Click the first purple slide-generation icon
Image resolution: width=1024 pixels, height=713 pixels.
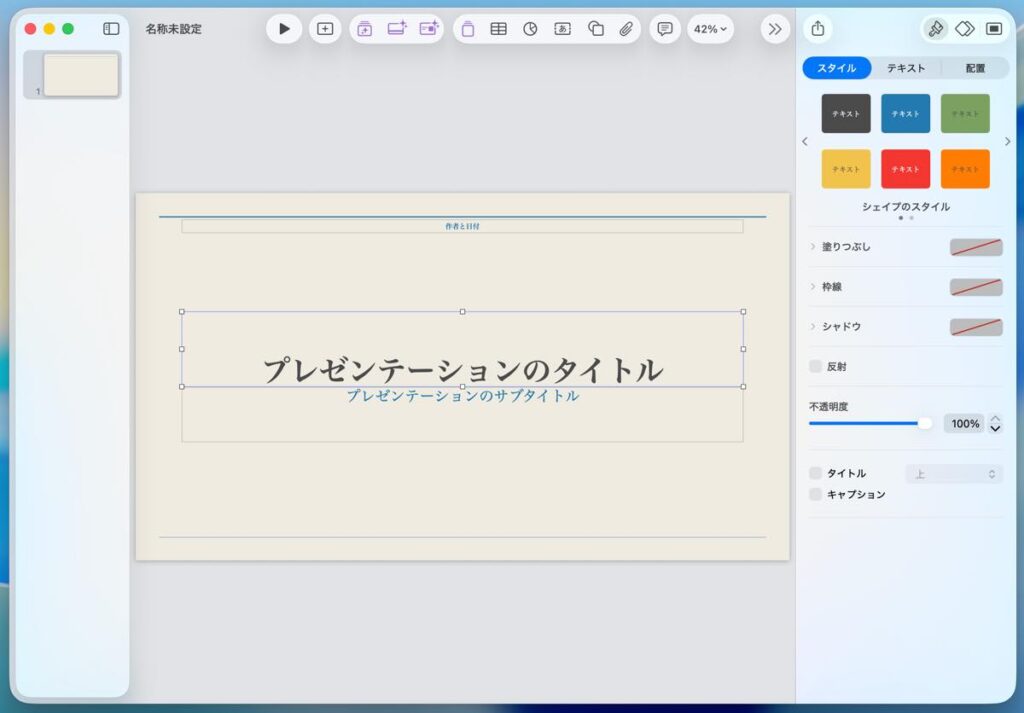click(x=364, y=29)
